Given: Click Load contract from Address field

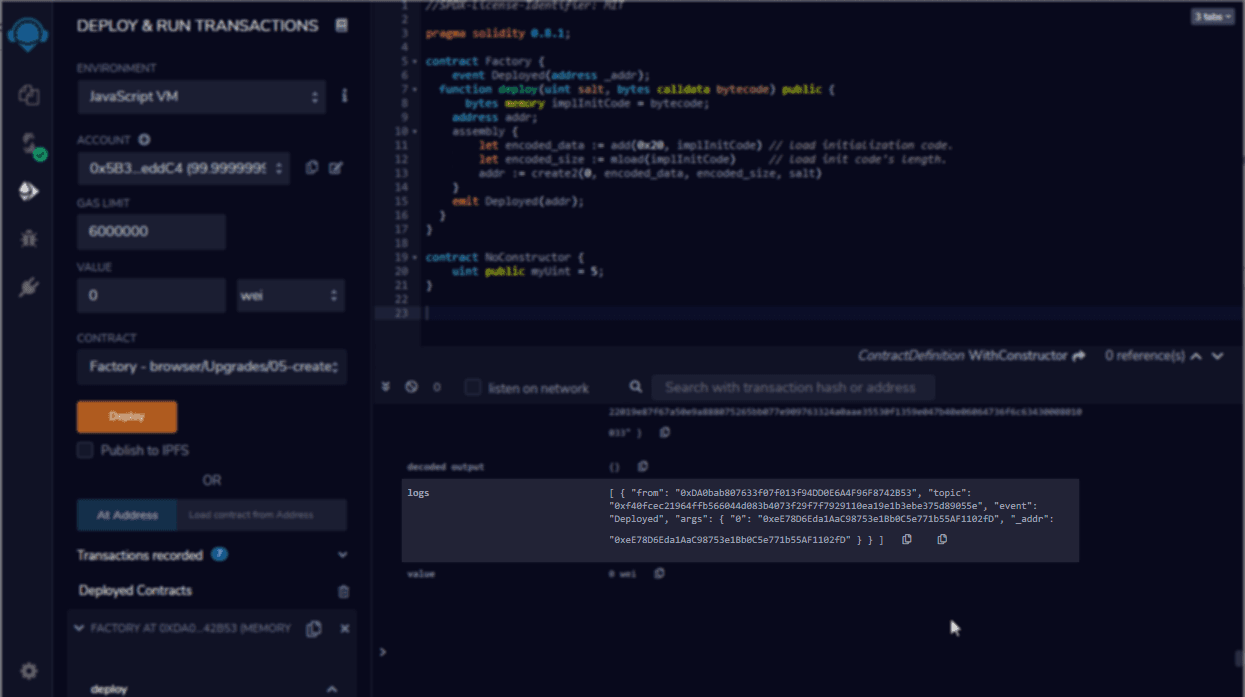Looking at the screenshot, I should pyautogui.click(x=262, y=515).
